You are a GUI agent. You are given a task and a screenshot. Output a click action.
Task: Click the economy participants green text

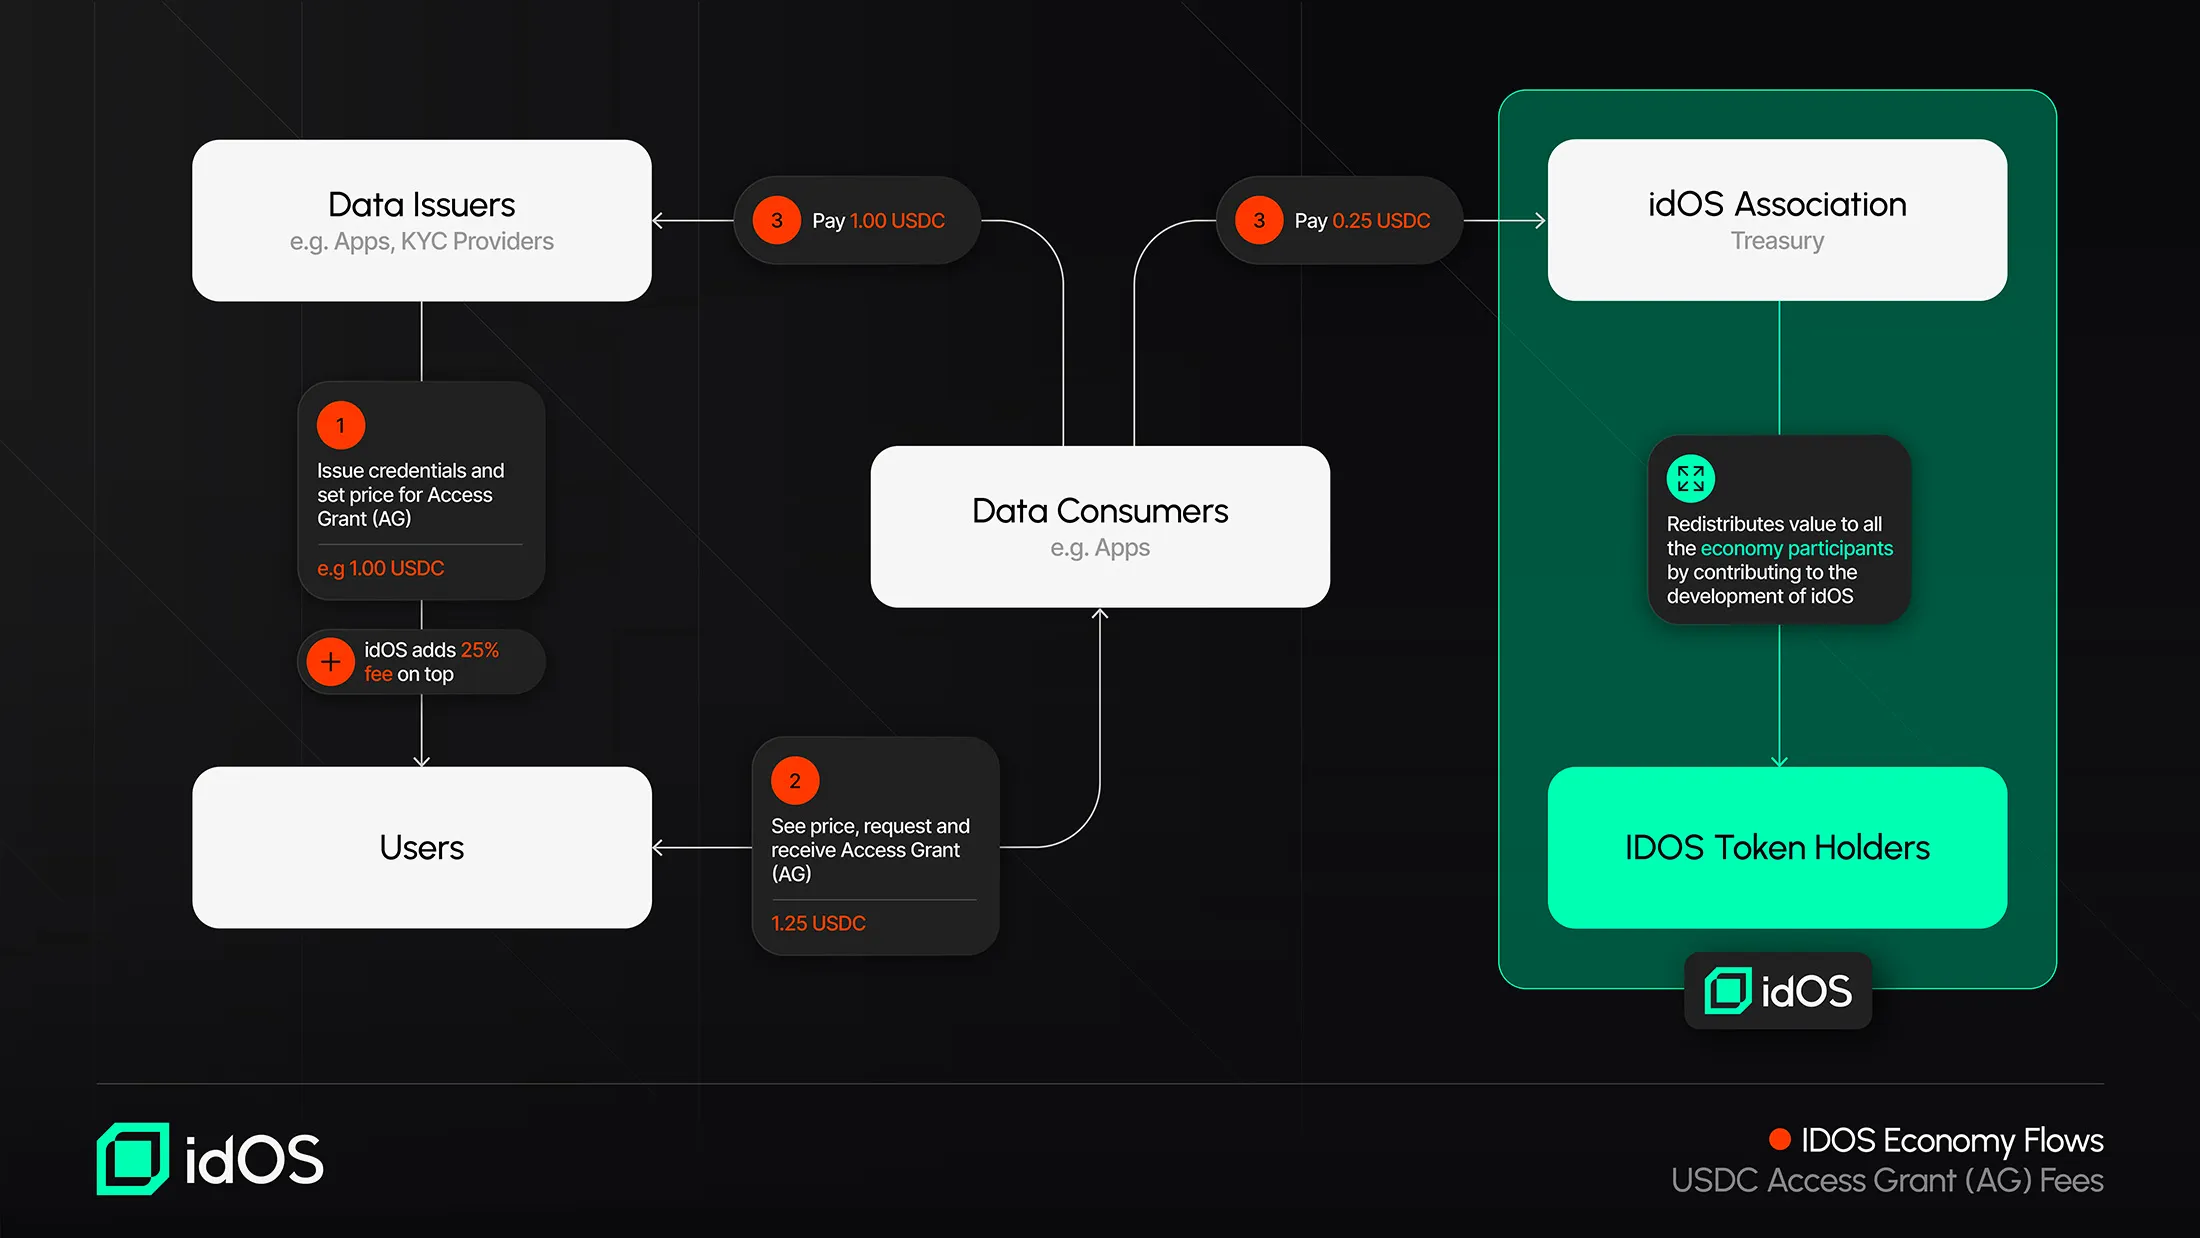[1796, 549]
